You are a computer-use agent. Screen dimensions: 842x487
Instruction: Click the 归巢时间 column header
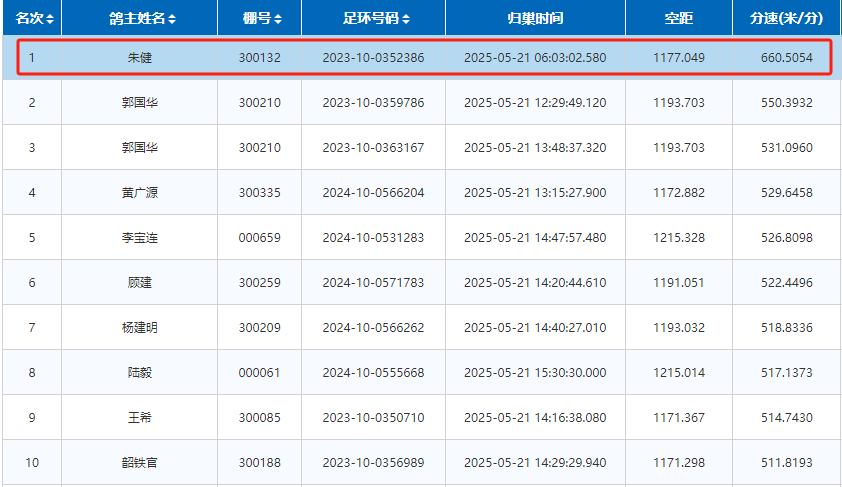535,19
